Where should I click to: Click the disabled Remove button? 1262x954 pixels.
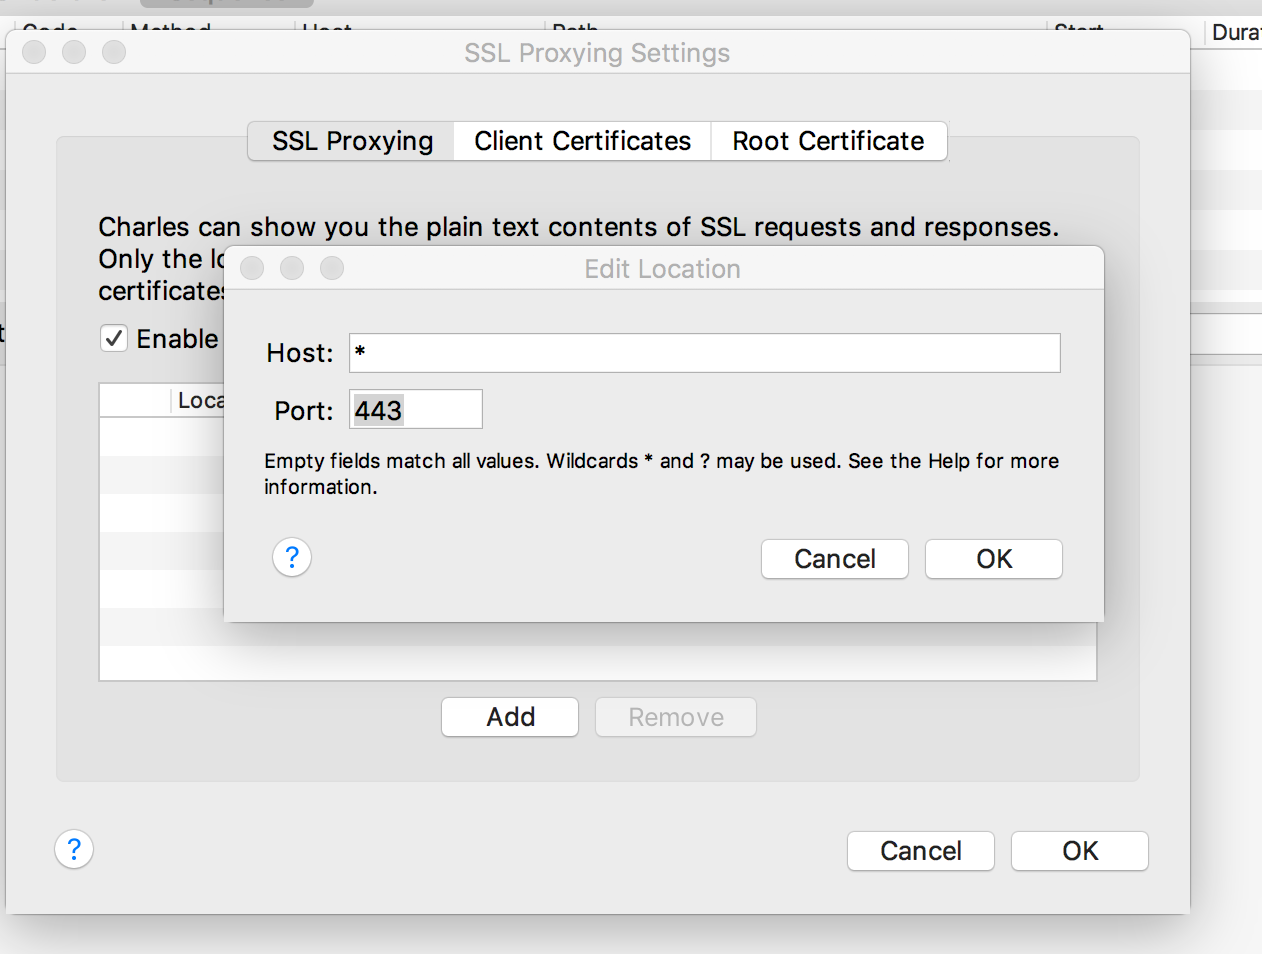pyautogui.click(x=675, y=716)
